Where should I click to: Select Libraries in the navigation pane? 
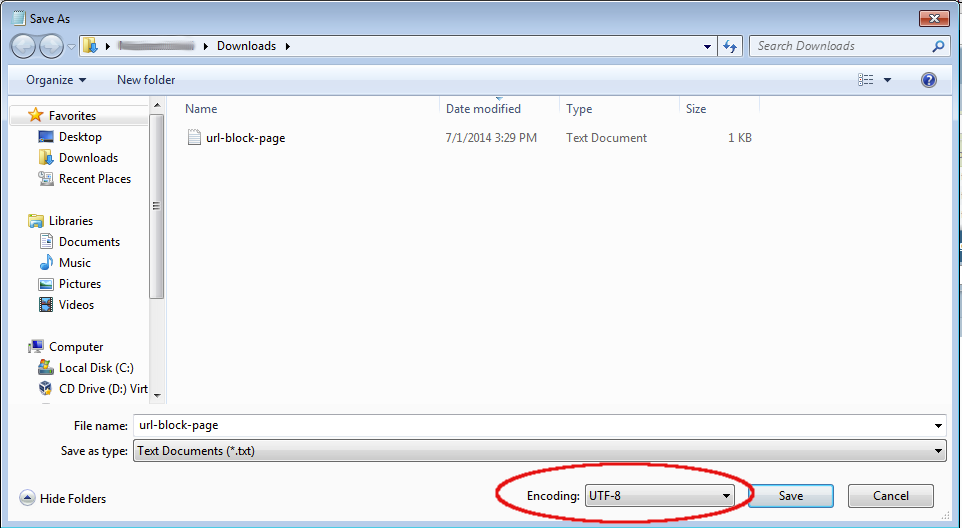[71, 221]
